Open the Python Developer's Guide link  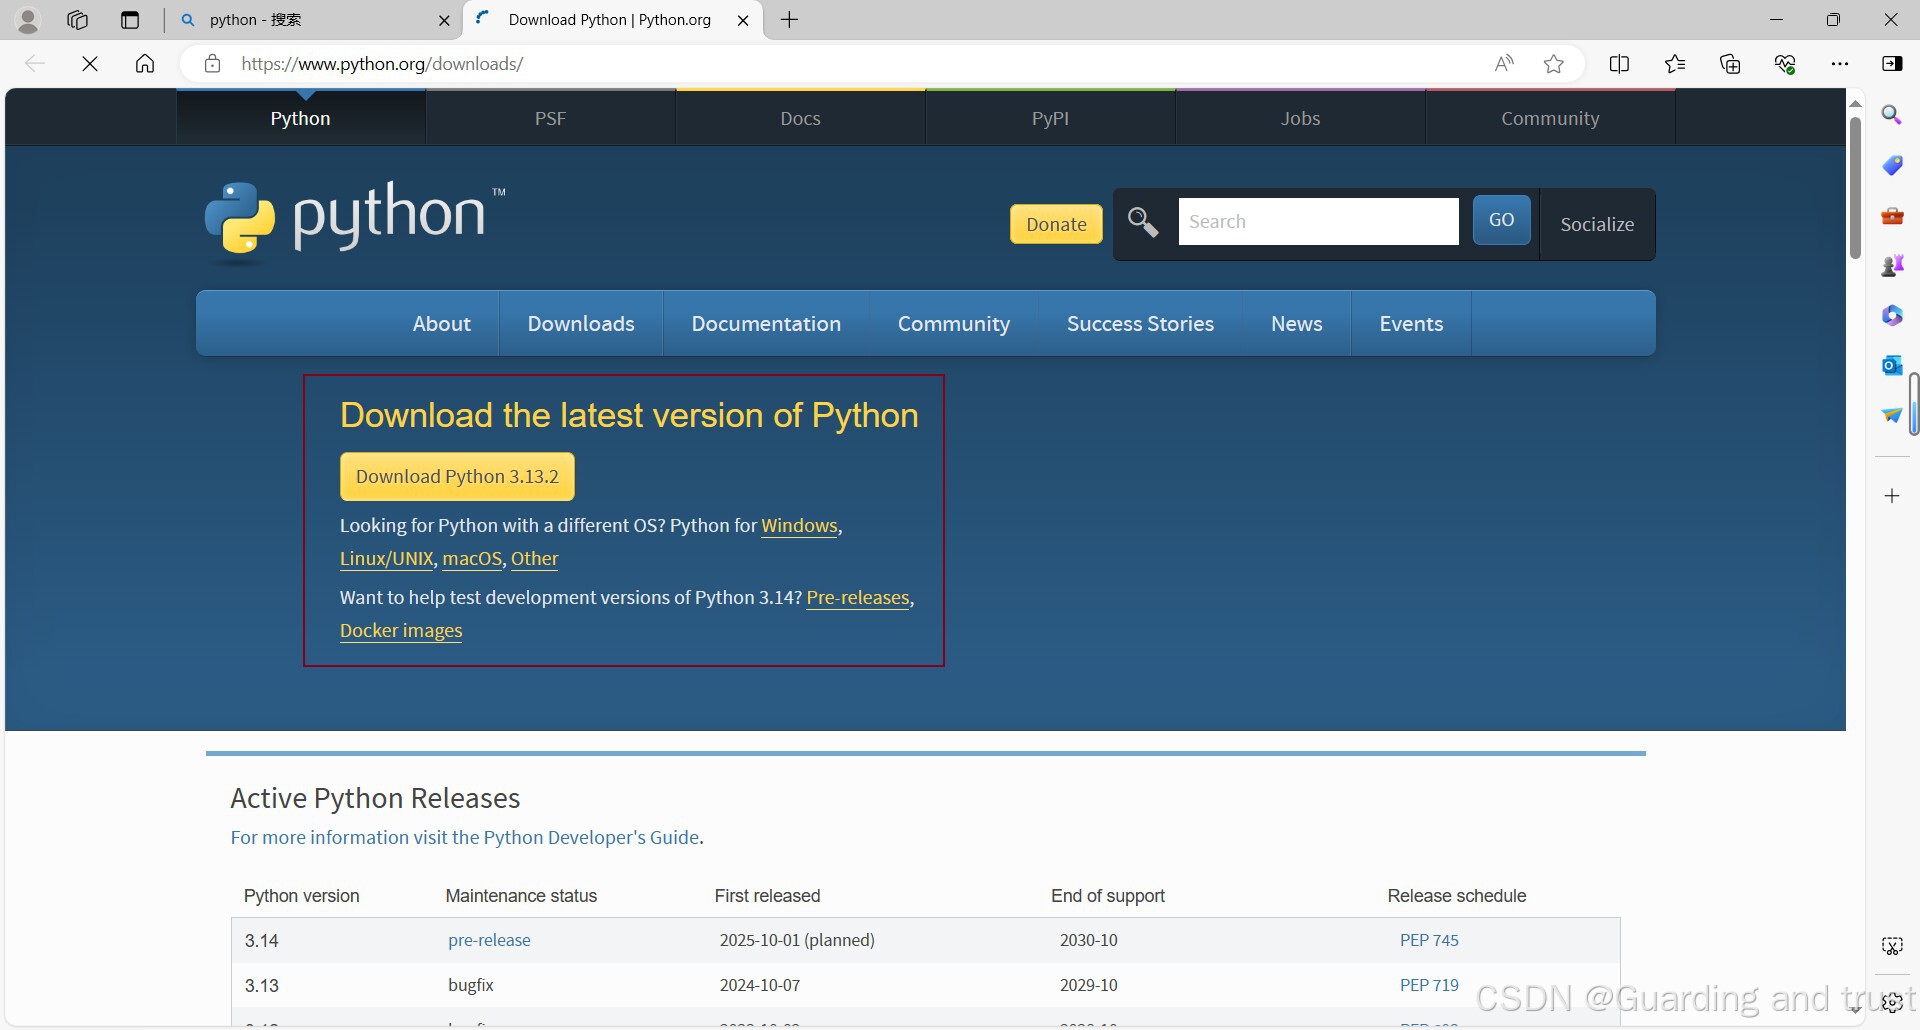[x=465, y=837]
